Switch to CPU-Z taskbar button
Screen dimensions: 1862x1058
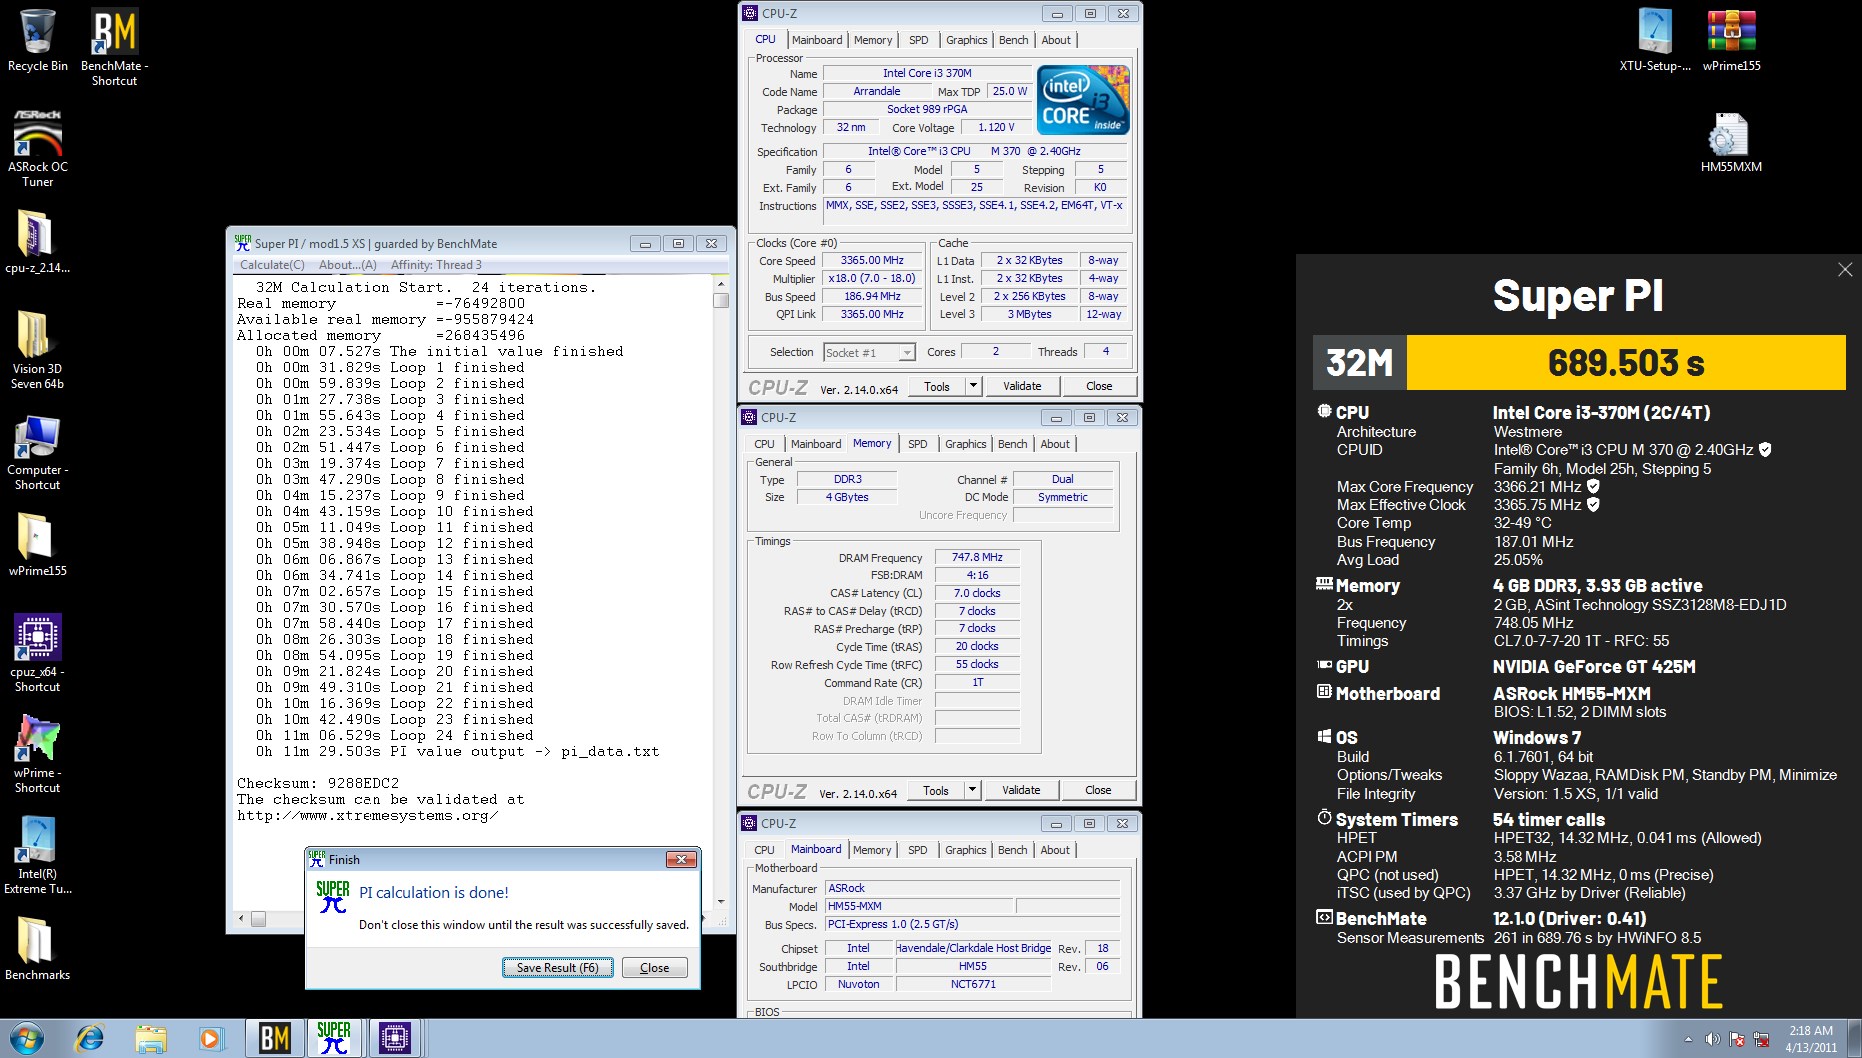click(x=395, y=1038)
